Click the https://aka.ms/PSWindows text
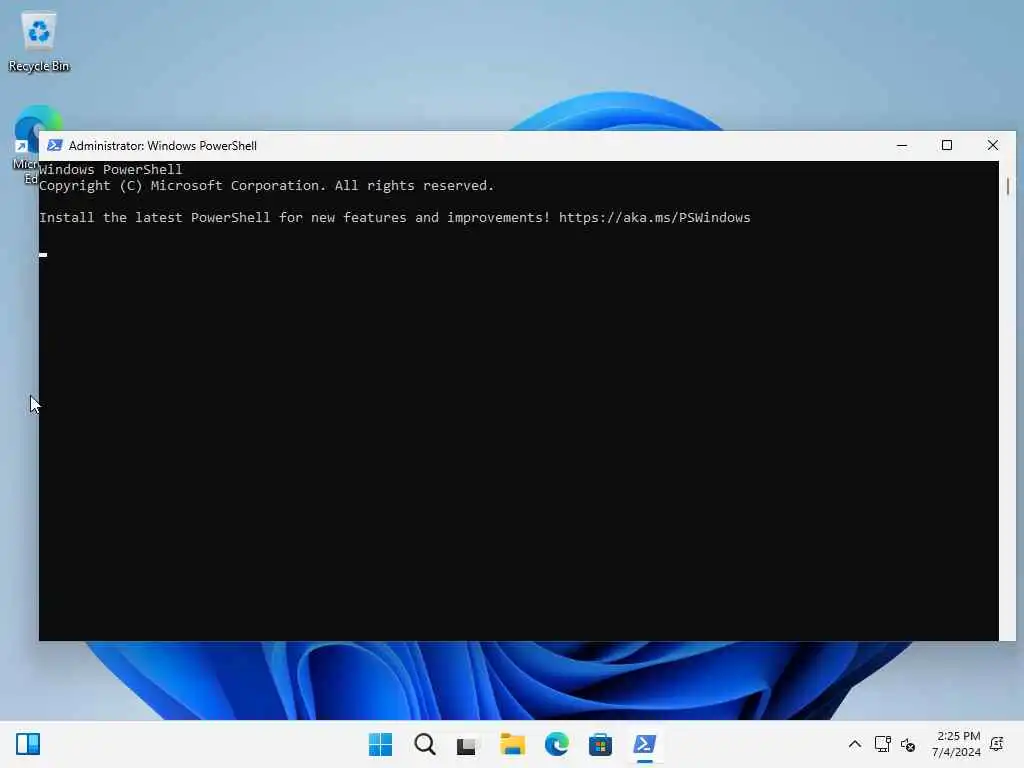Viewport: 1024px width, 768px height. (x=654, y=217)
